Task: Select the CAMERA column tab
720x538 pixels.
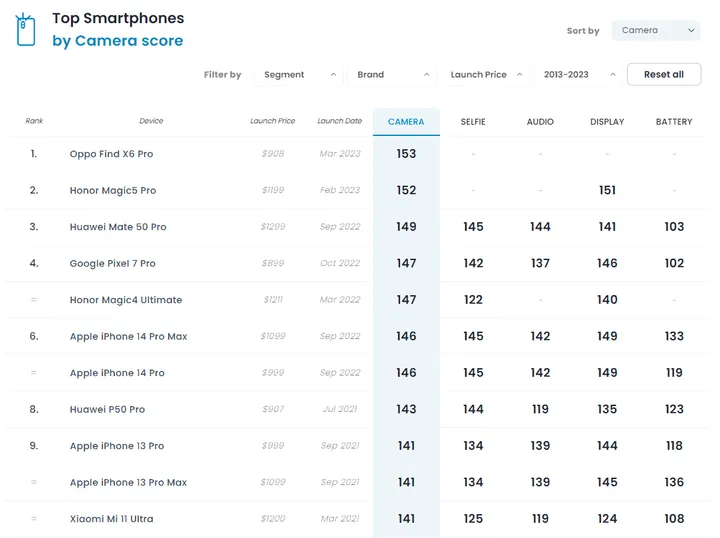Action: (406, 122)
